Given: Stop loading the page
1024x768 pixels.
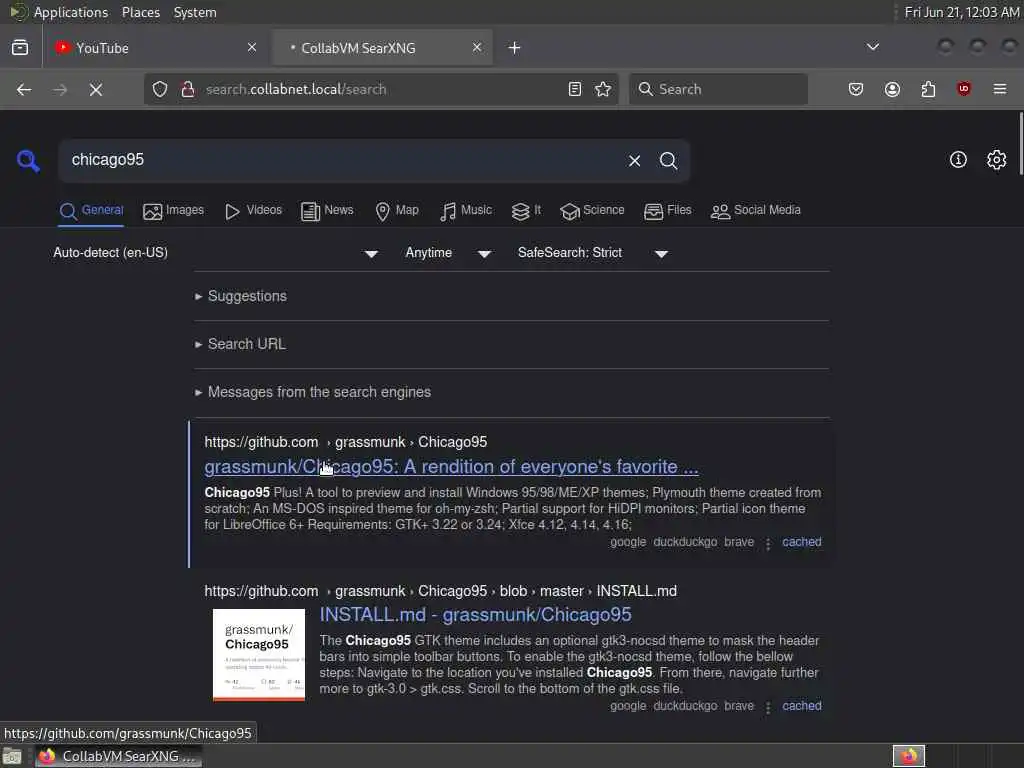Looking at the screenshot, I should click(x=96, y=89).
